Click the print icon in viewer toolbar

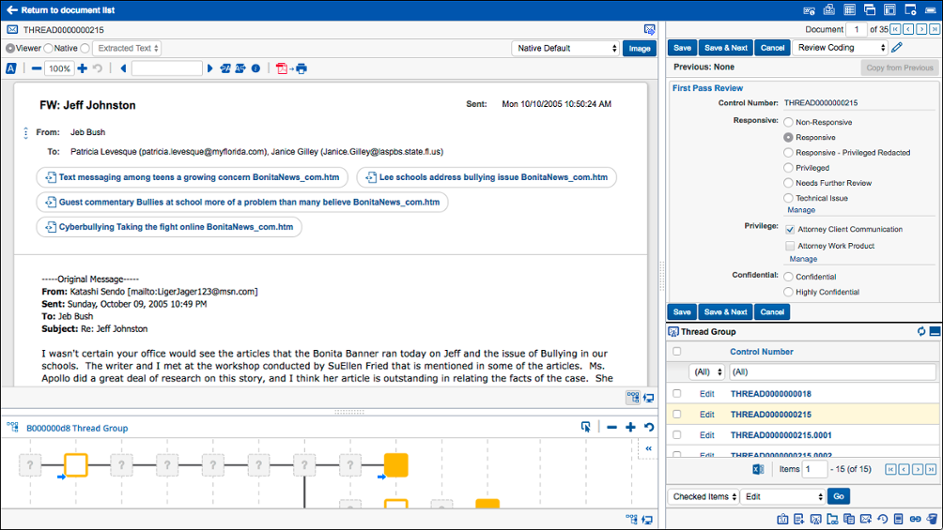point(301,69)
